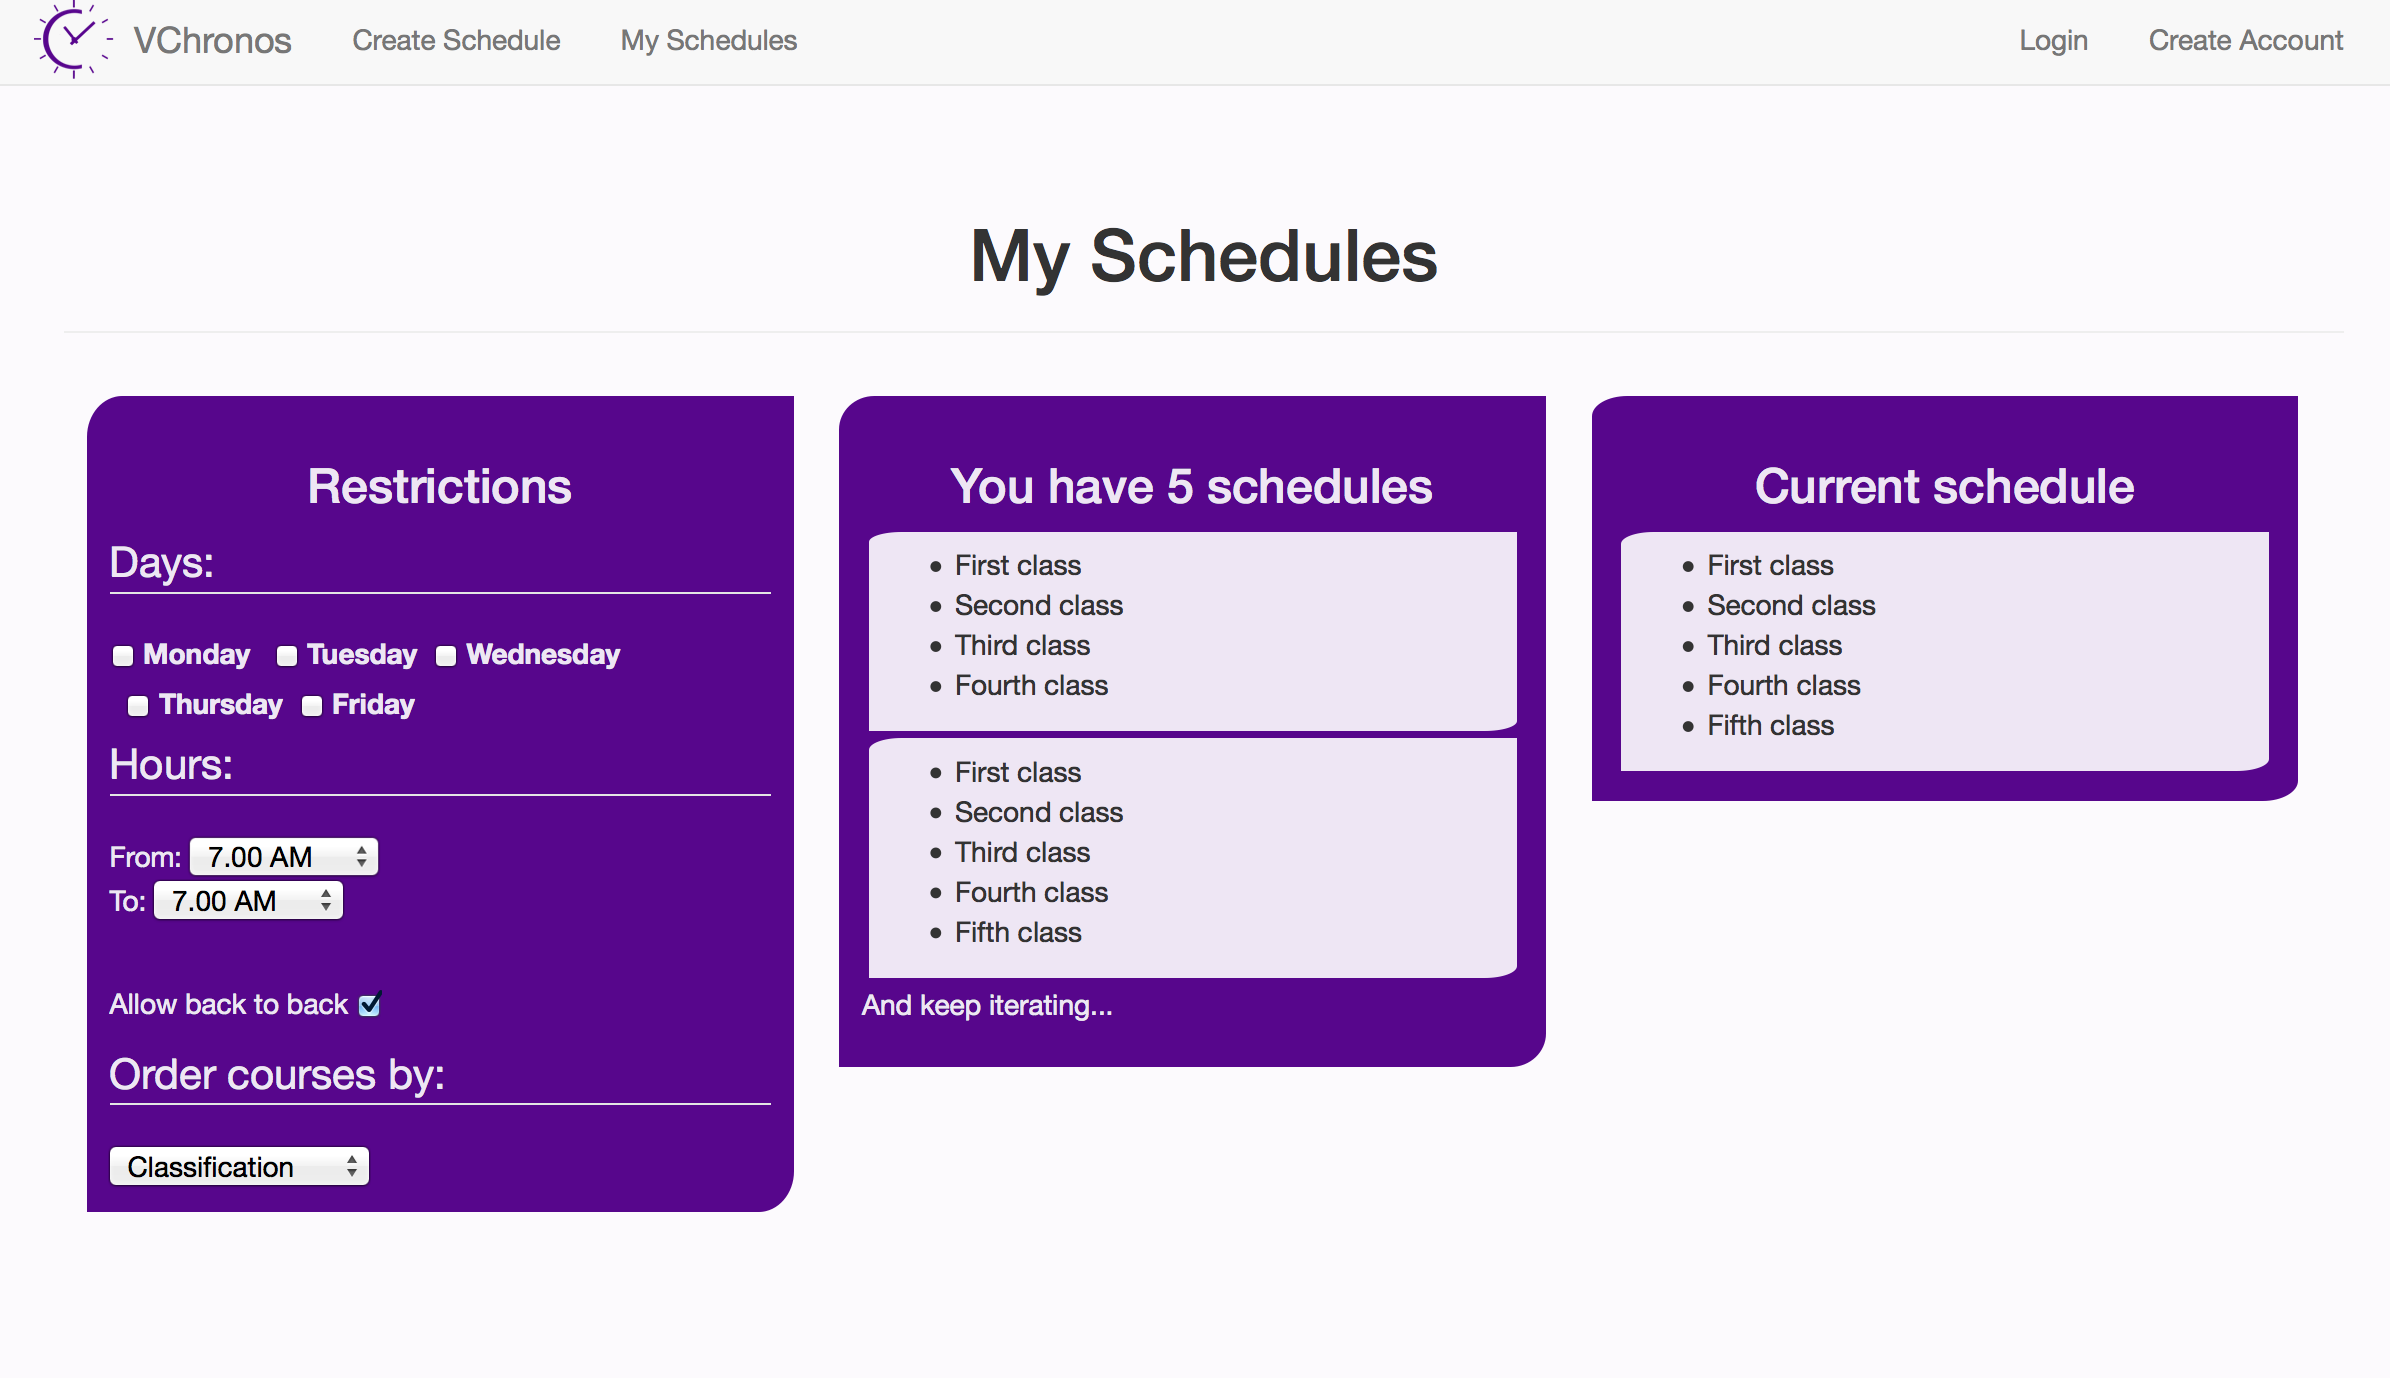The image size is (2390, 1378).
Task: Click the Create Account link
Action: [x=2245, y=41]
